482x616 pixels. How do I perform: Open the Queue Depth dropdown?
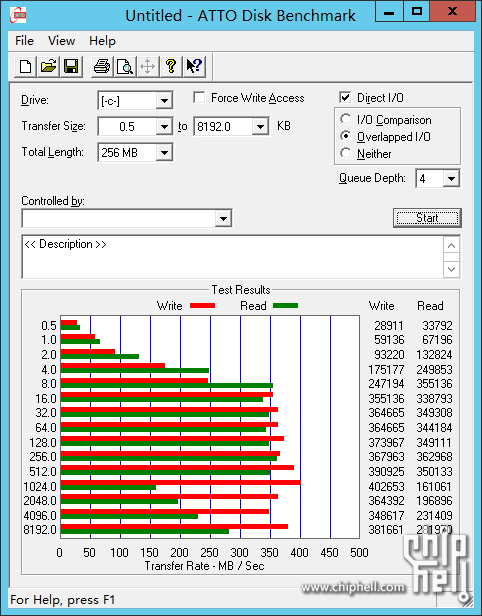[x=451, y=179]
